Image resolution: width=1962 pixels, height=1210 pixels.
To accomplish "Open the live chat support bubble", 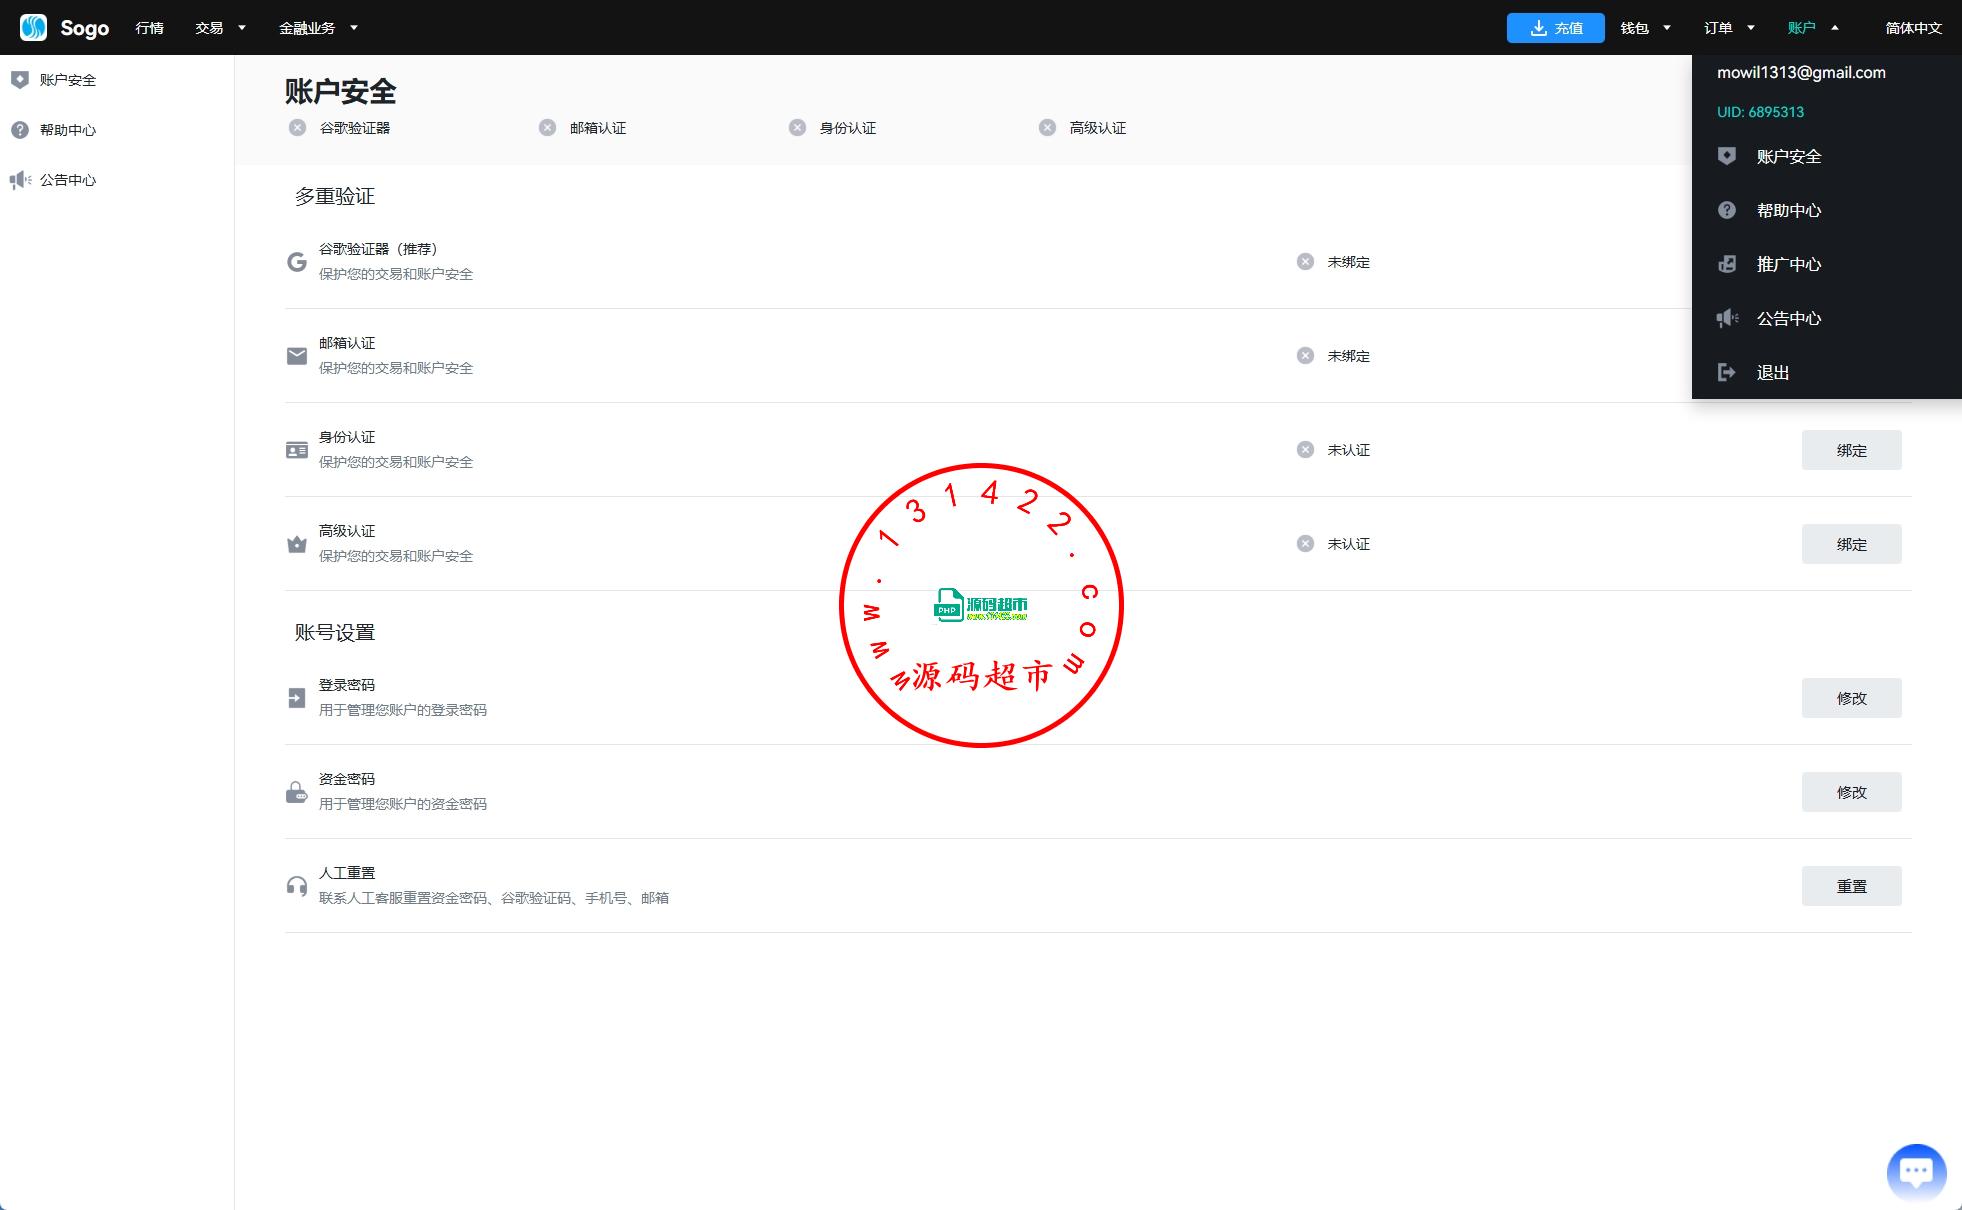I will pyautogui.click(x=1915, y=1171).
